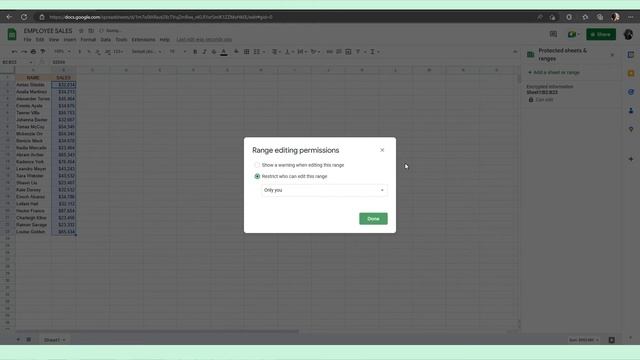This screenshot has width=640, height=360.
Task: Click the Undo arrow in the toolbar
Action: click(15, 52)
